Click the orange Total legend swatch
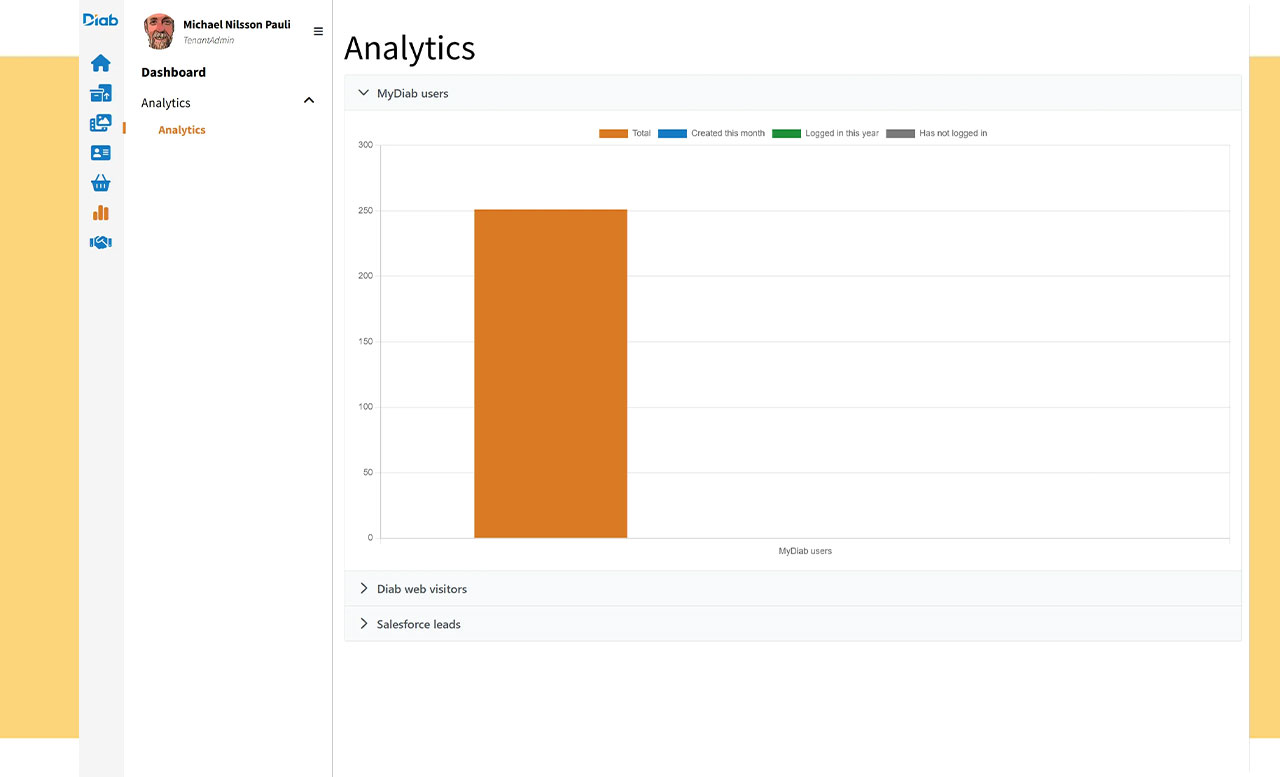1280x777 pixels. tap(613, 133)
